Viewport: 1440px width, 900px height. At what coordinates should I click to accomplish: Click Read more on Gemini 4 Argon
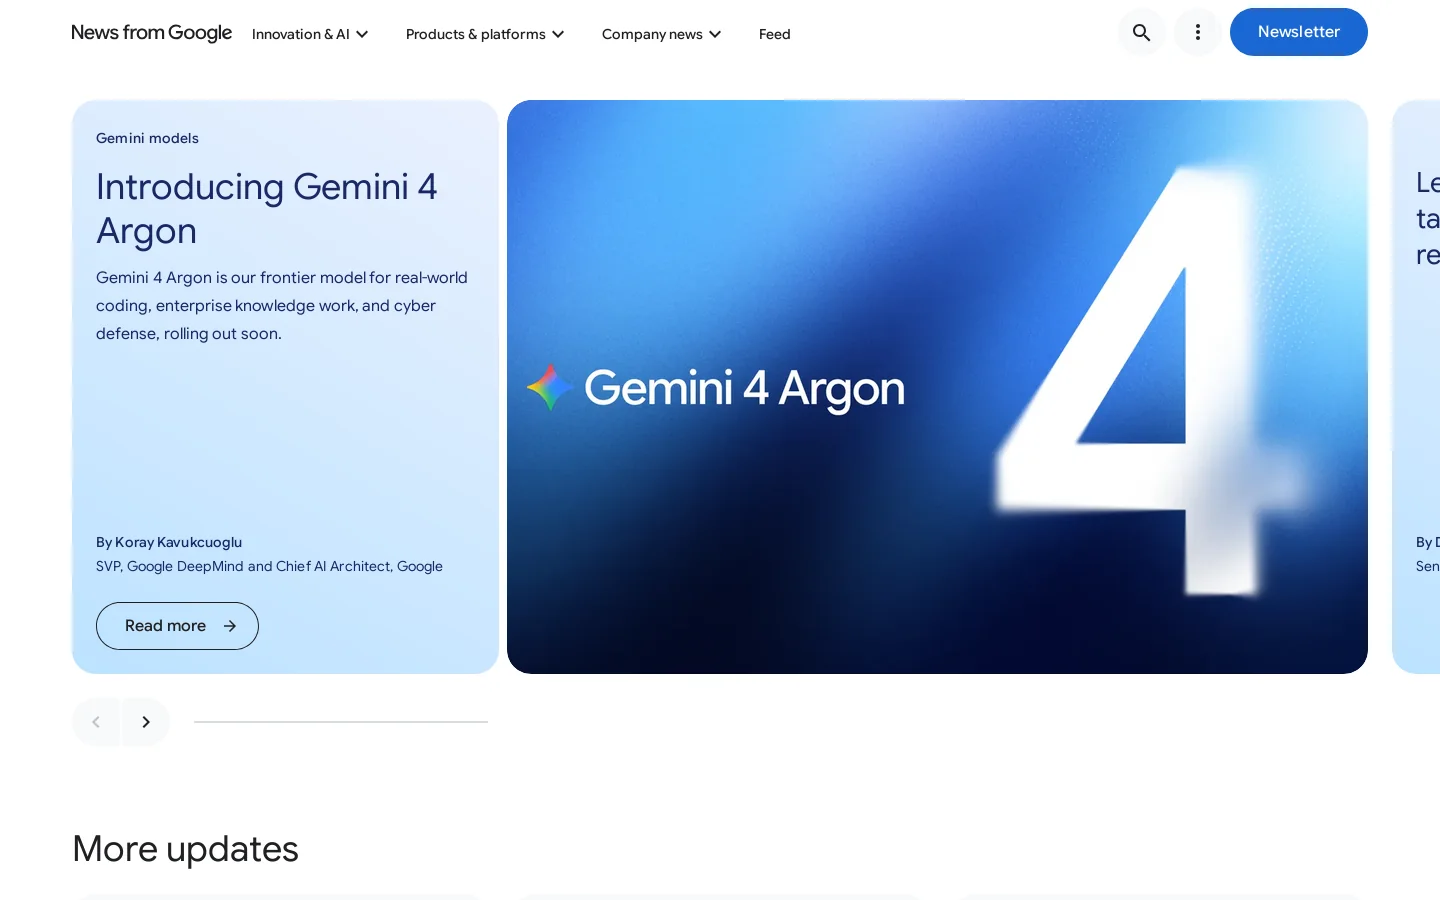[x=177, y=626]
